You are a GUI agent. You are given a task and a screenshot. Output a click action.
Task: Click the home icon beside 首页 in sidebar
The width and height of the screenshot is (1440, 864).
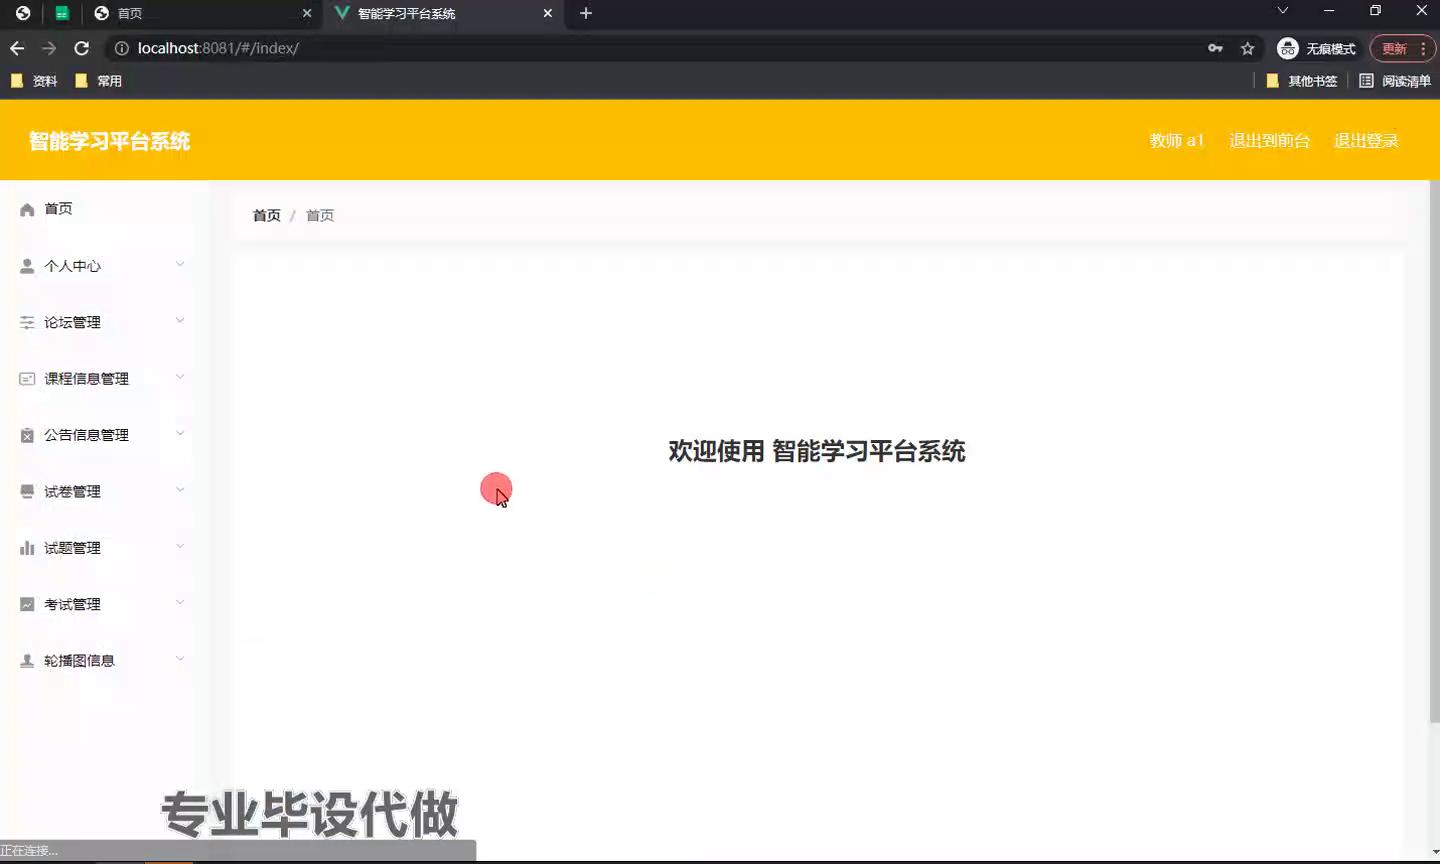[x=27, y=210]
